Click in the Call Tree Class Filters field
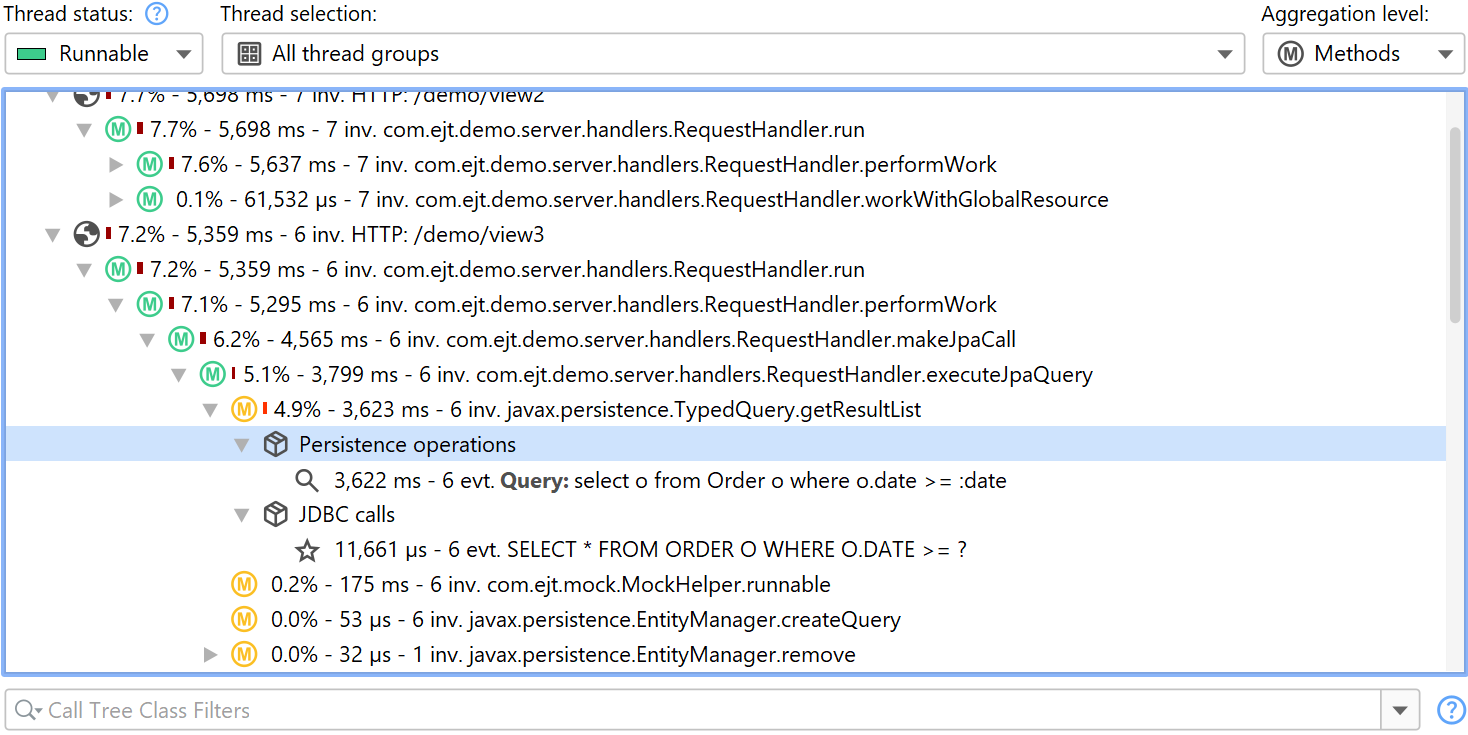Image resolution: width=1468 pixels, height=735 pixels. 700,710
